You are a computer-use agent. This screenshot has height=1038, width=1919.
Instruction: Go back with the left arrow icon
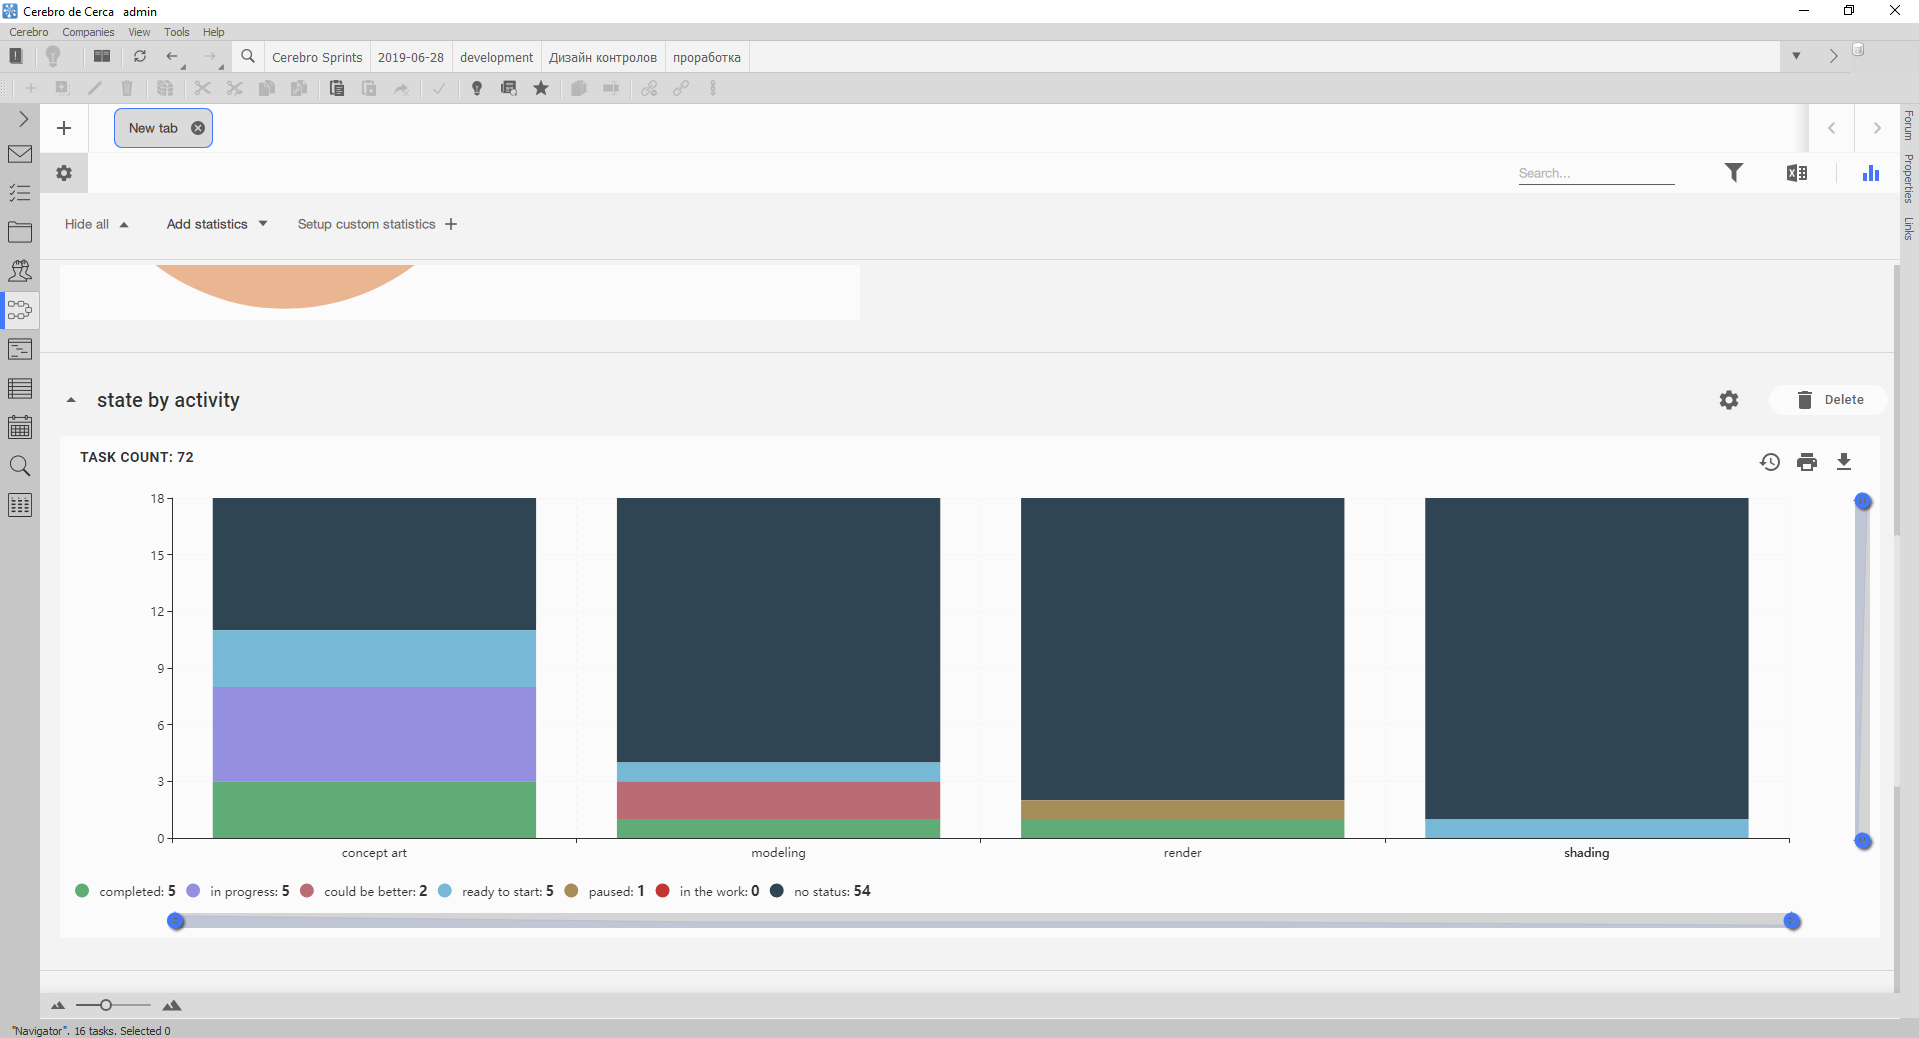[172, 57]
